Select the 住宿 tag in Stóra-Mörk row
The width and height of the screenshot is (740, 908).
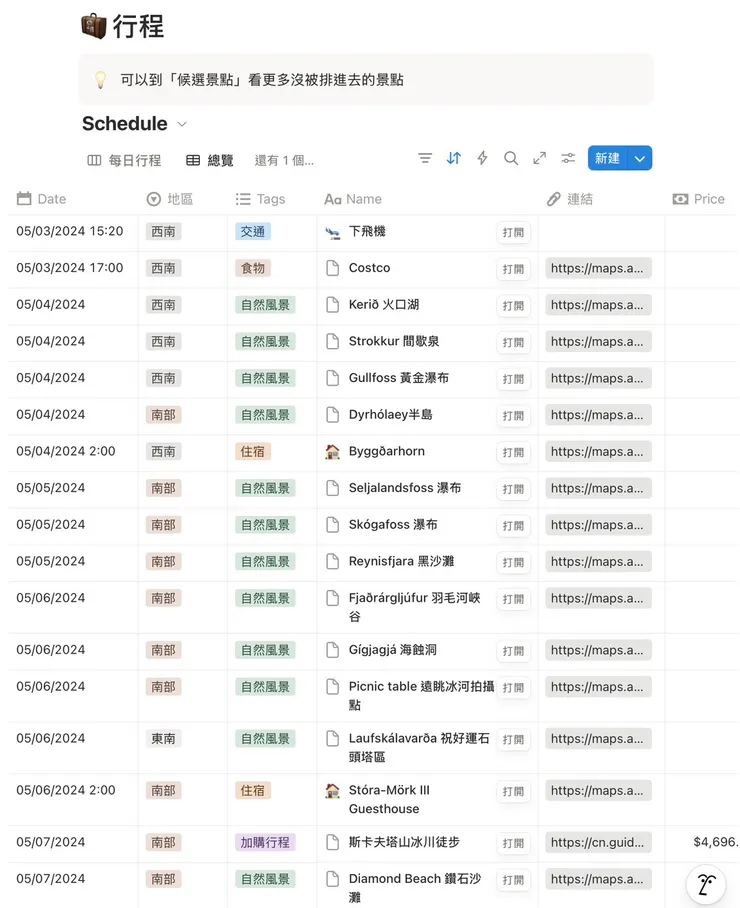252,790
